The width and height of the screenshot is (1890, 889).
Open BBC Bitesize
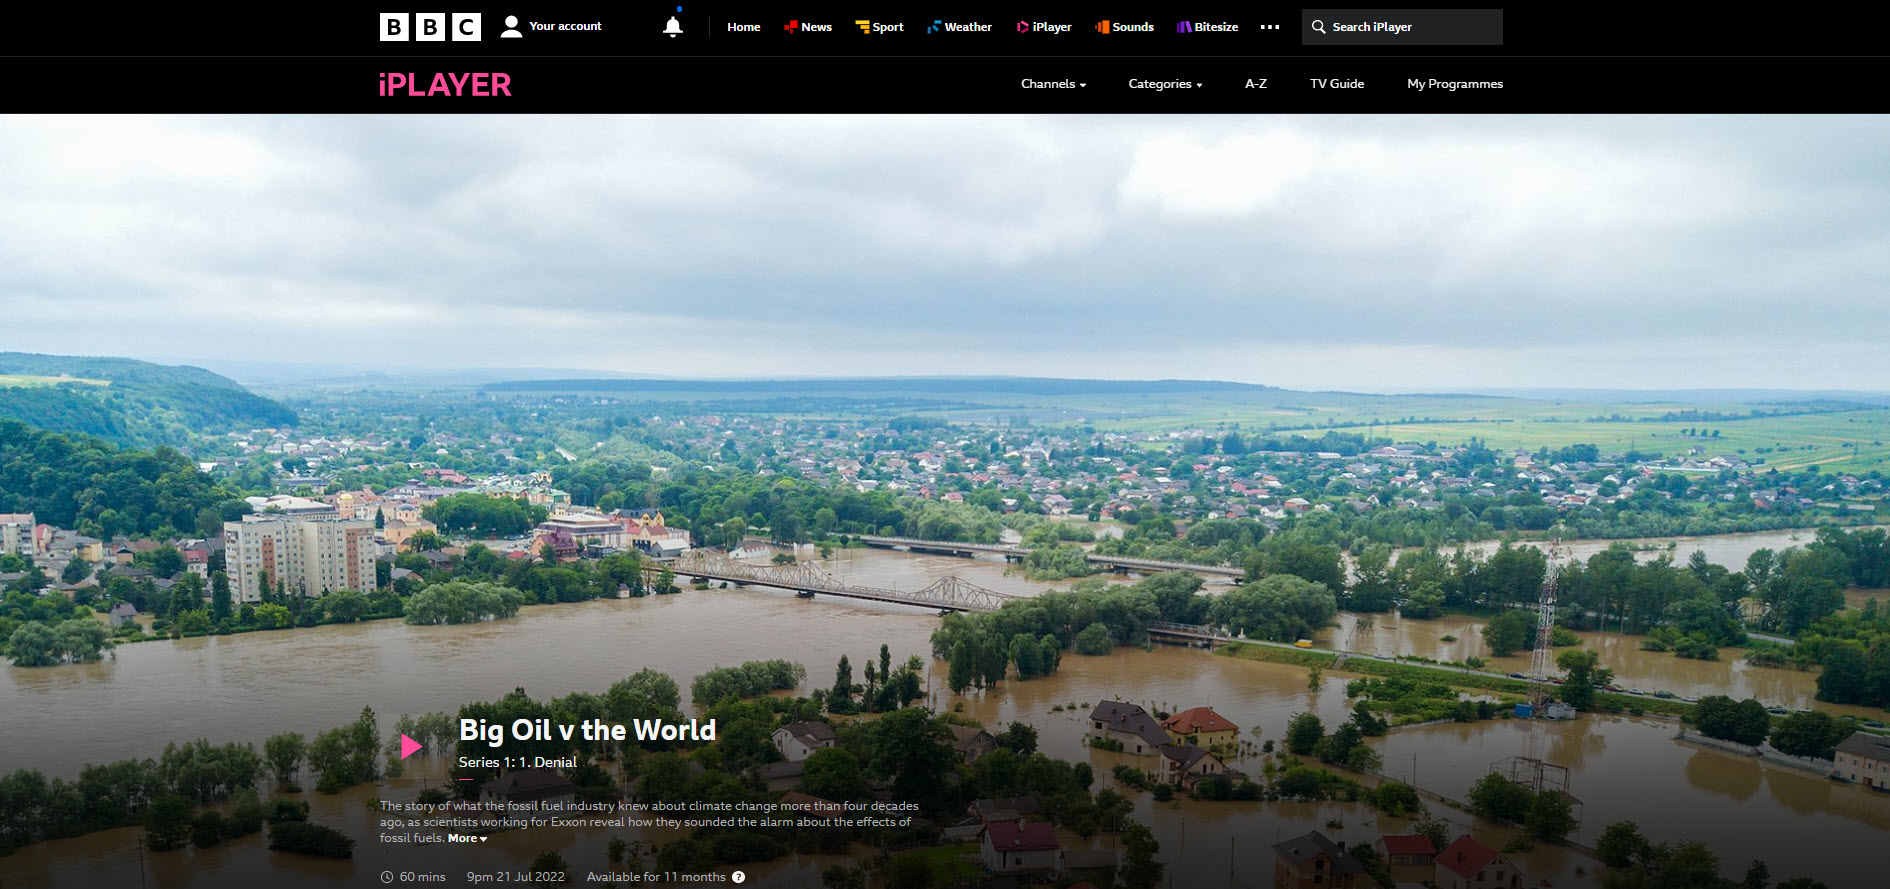coord(1207,27)
